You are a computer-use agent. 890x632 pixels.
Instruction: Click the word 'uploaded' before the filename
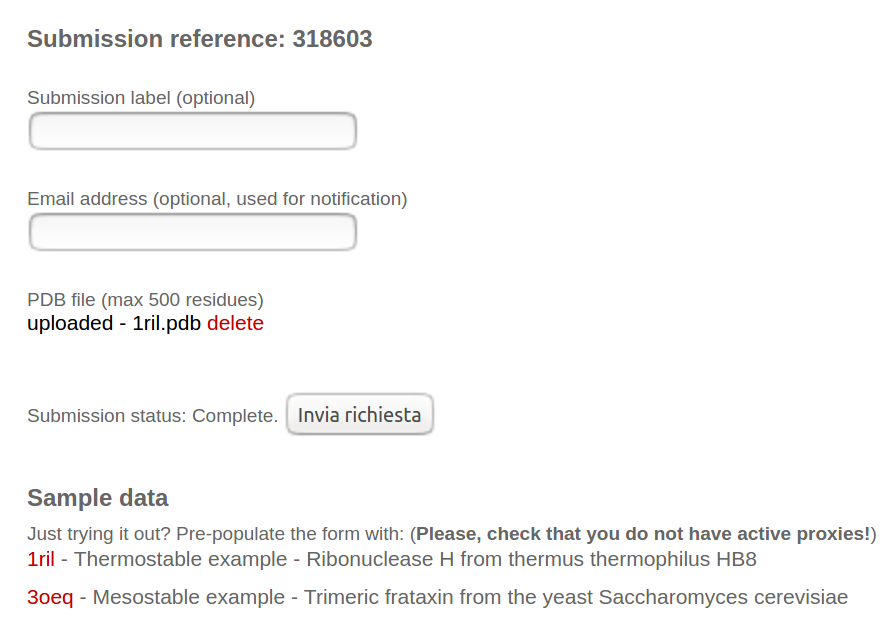pos(70,324)
